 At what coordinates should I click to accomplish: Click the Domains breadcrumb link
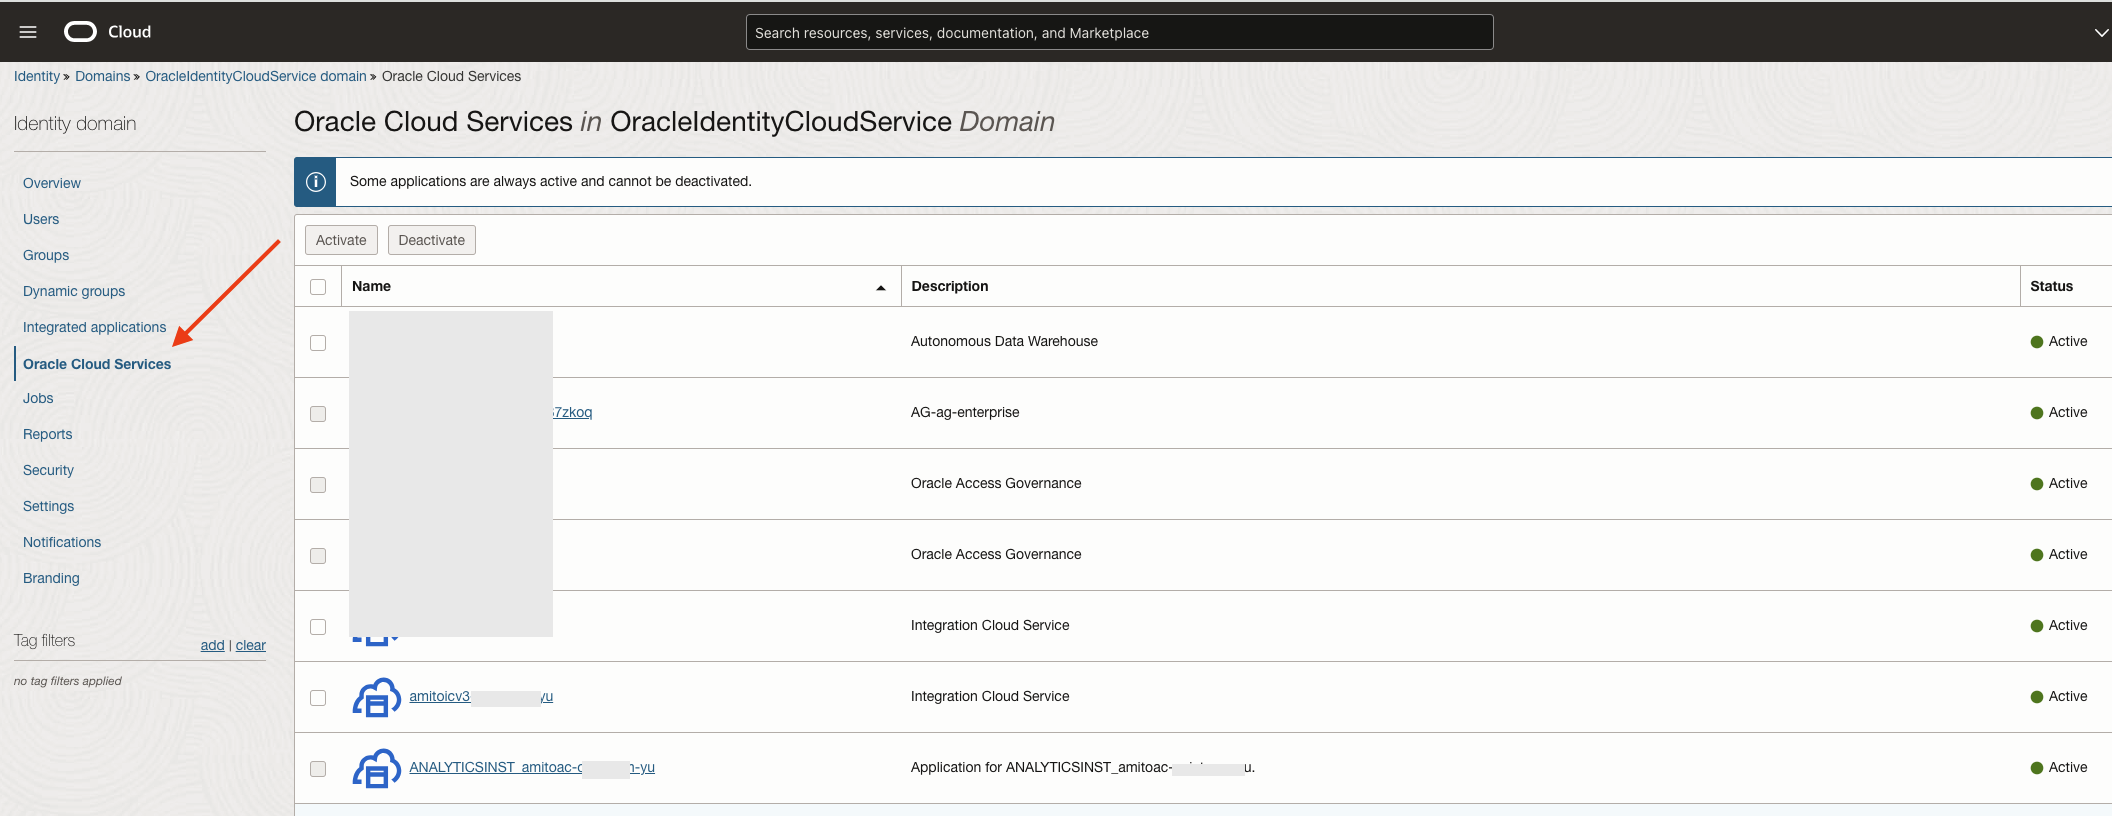click(102, 76)
